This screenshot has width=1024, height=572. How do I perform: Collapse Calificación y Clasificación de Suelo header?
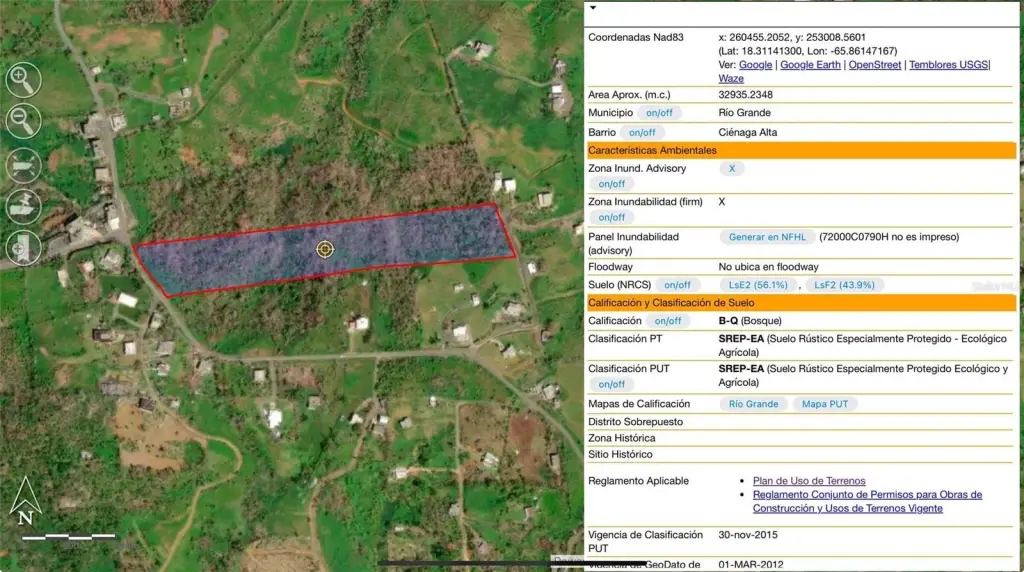click(x=801, y=302)
